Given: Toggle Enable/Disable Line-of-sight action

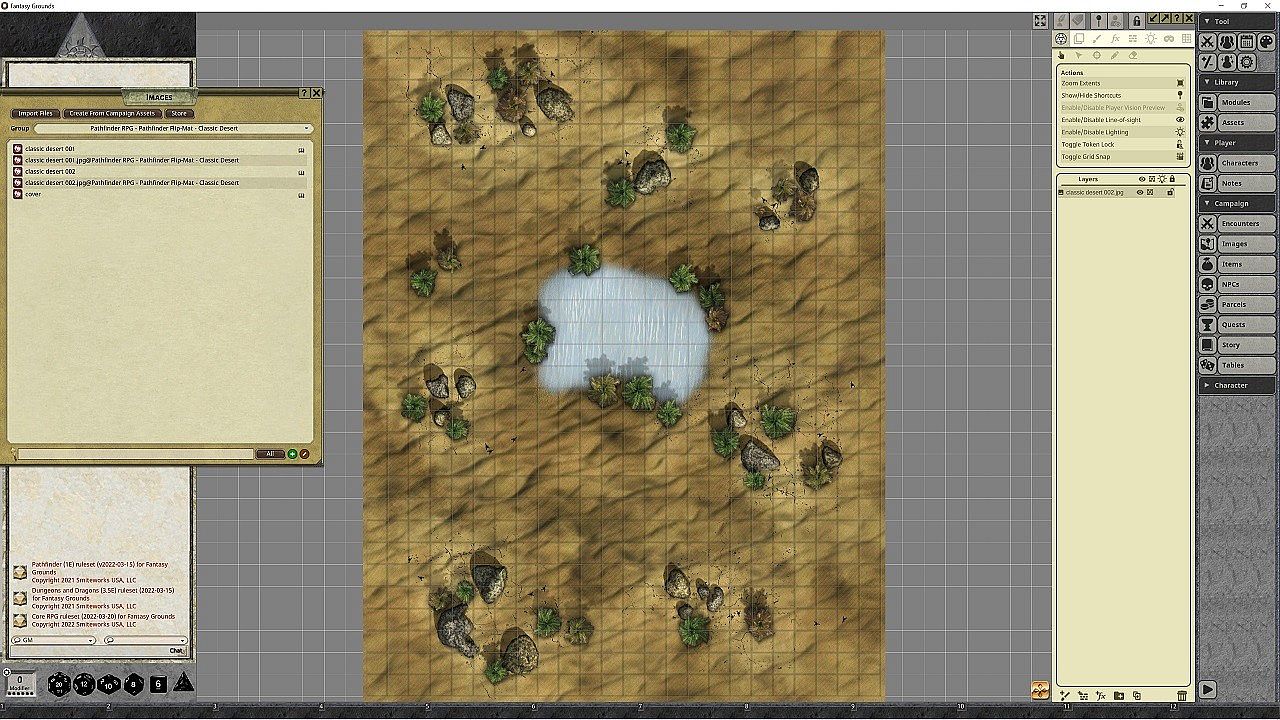Looking at the screenshot, I should coord(1122,120).
